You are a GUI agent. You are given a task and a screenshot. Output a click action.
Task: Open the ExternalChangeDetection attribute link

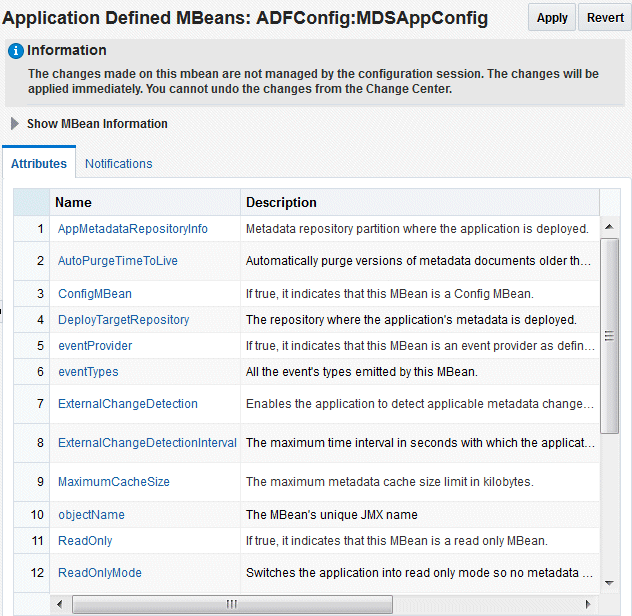(x=128, y=404)
